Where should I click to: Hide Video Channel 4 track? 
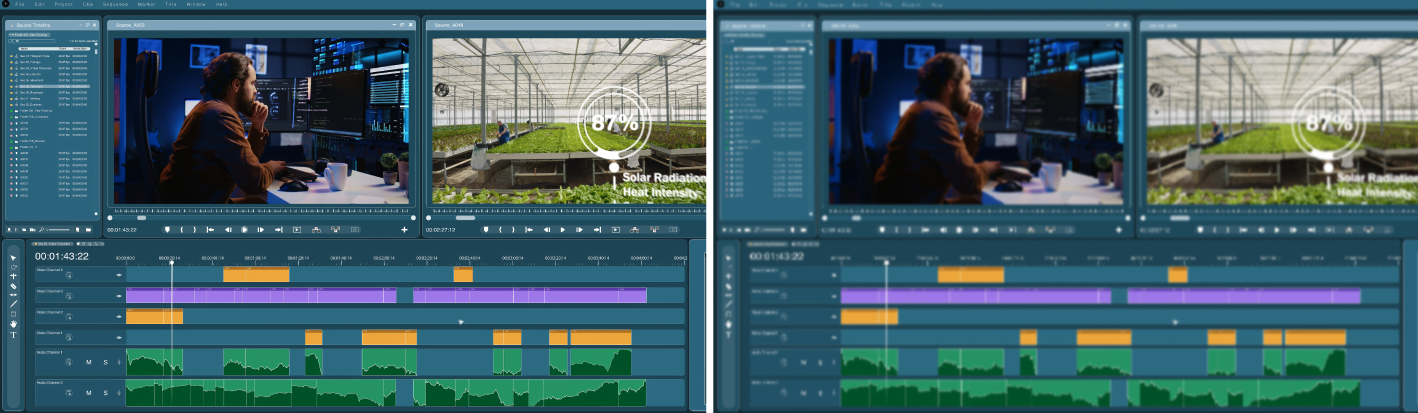click(119, 274)
